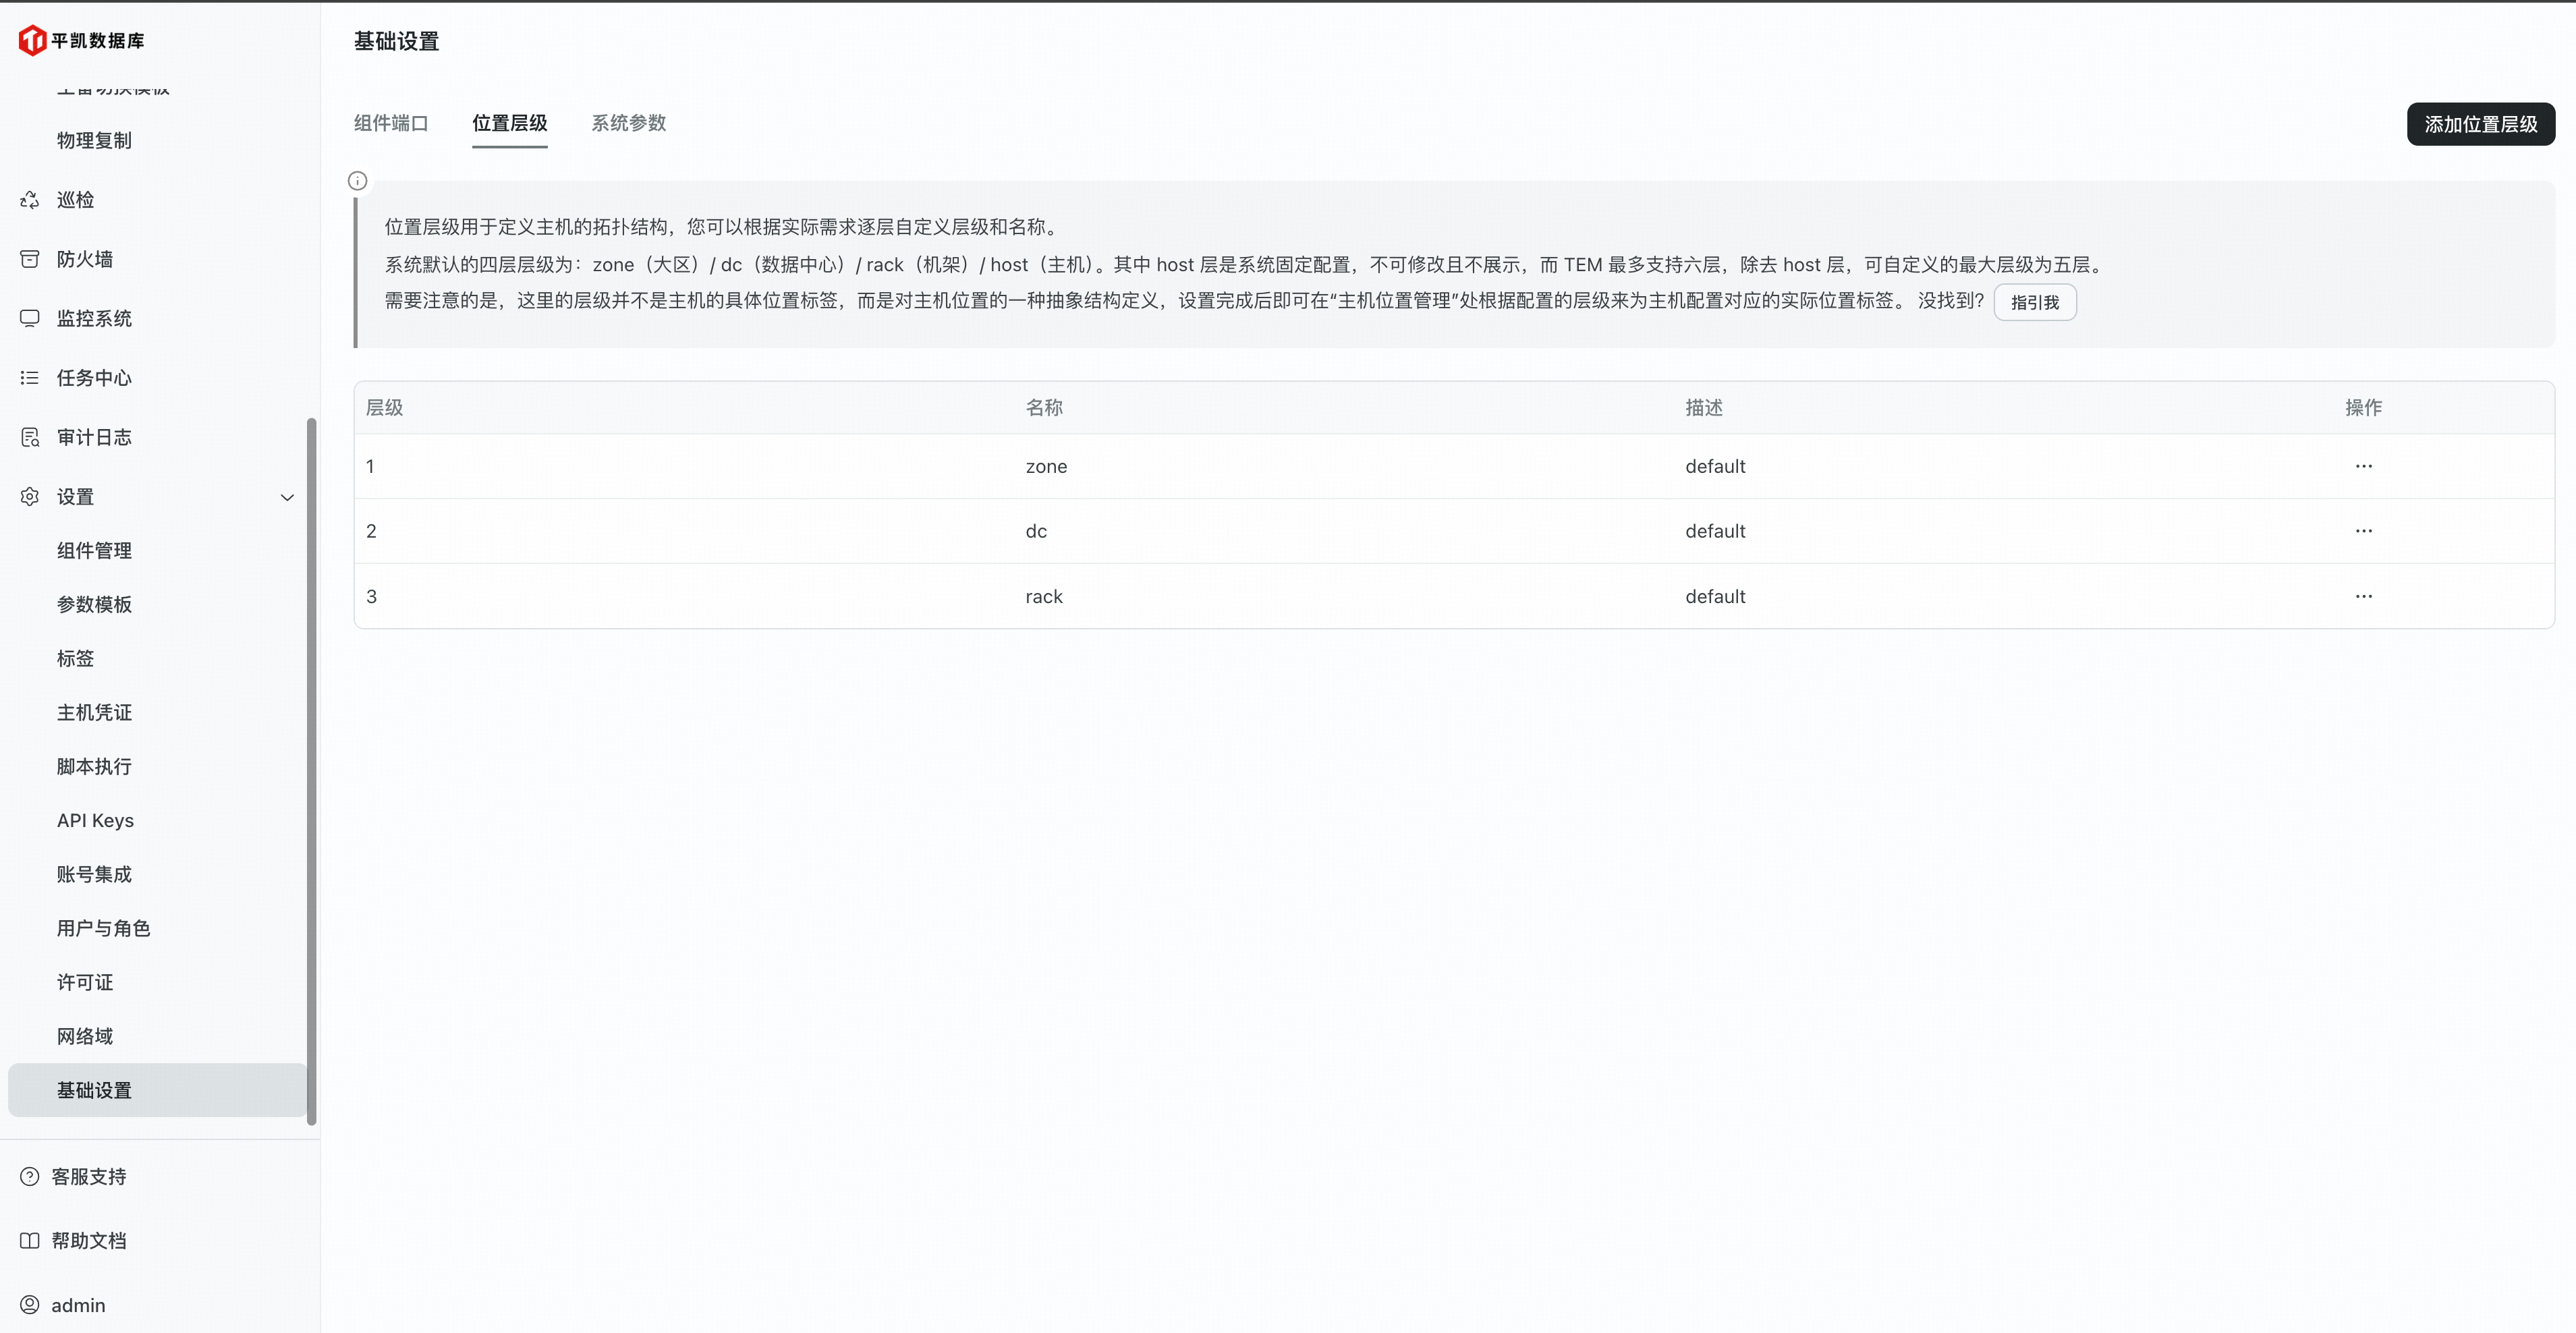Collapse the 设置 menu chevron
Screen dimensions: 2576x1333
tap(287, 497)
